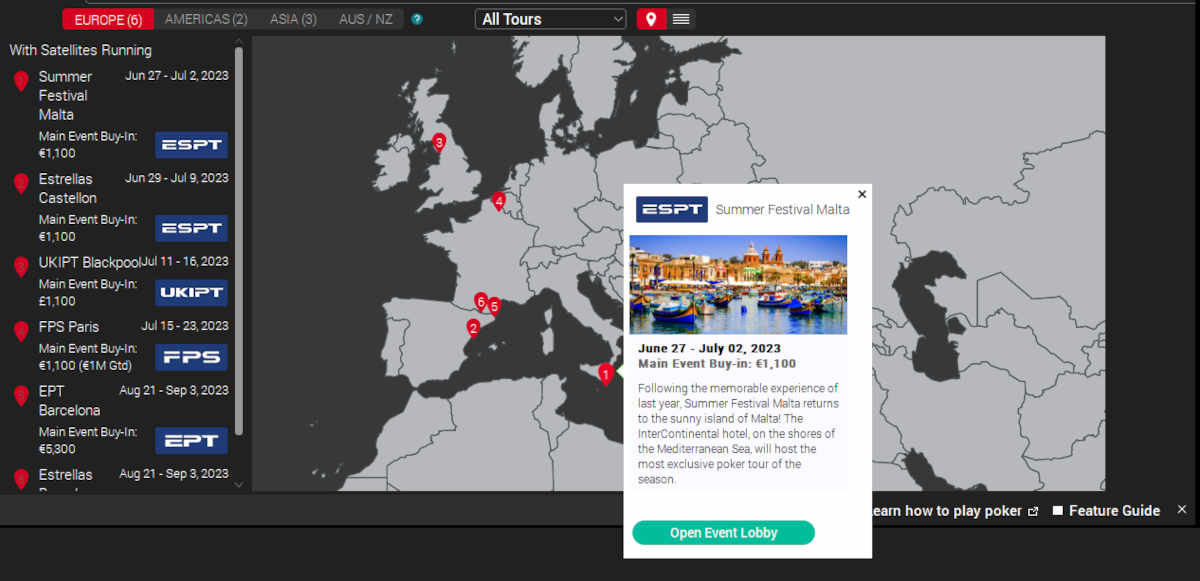Click the "£1,100" buy-in for UKIPT Blackpool
Viewport: 1200px width, 581px height.
tap(57, 301)
